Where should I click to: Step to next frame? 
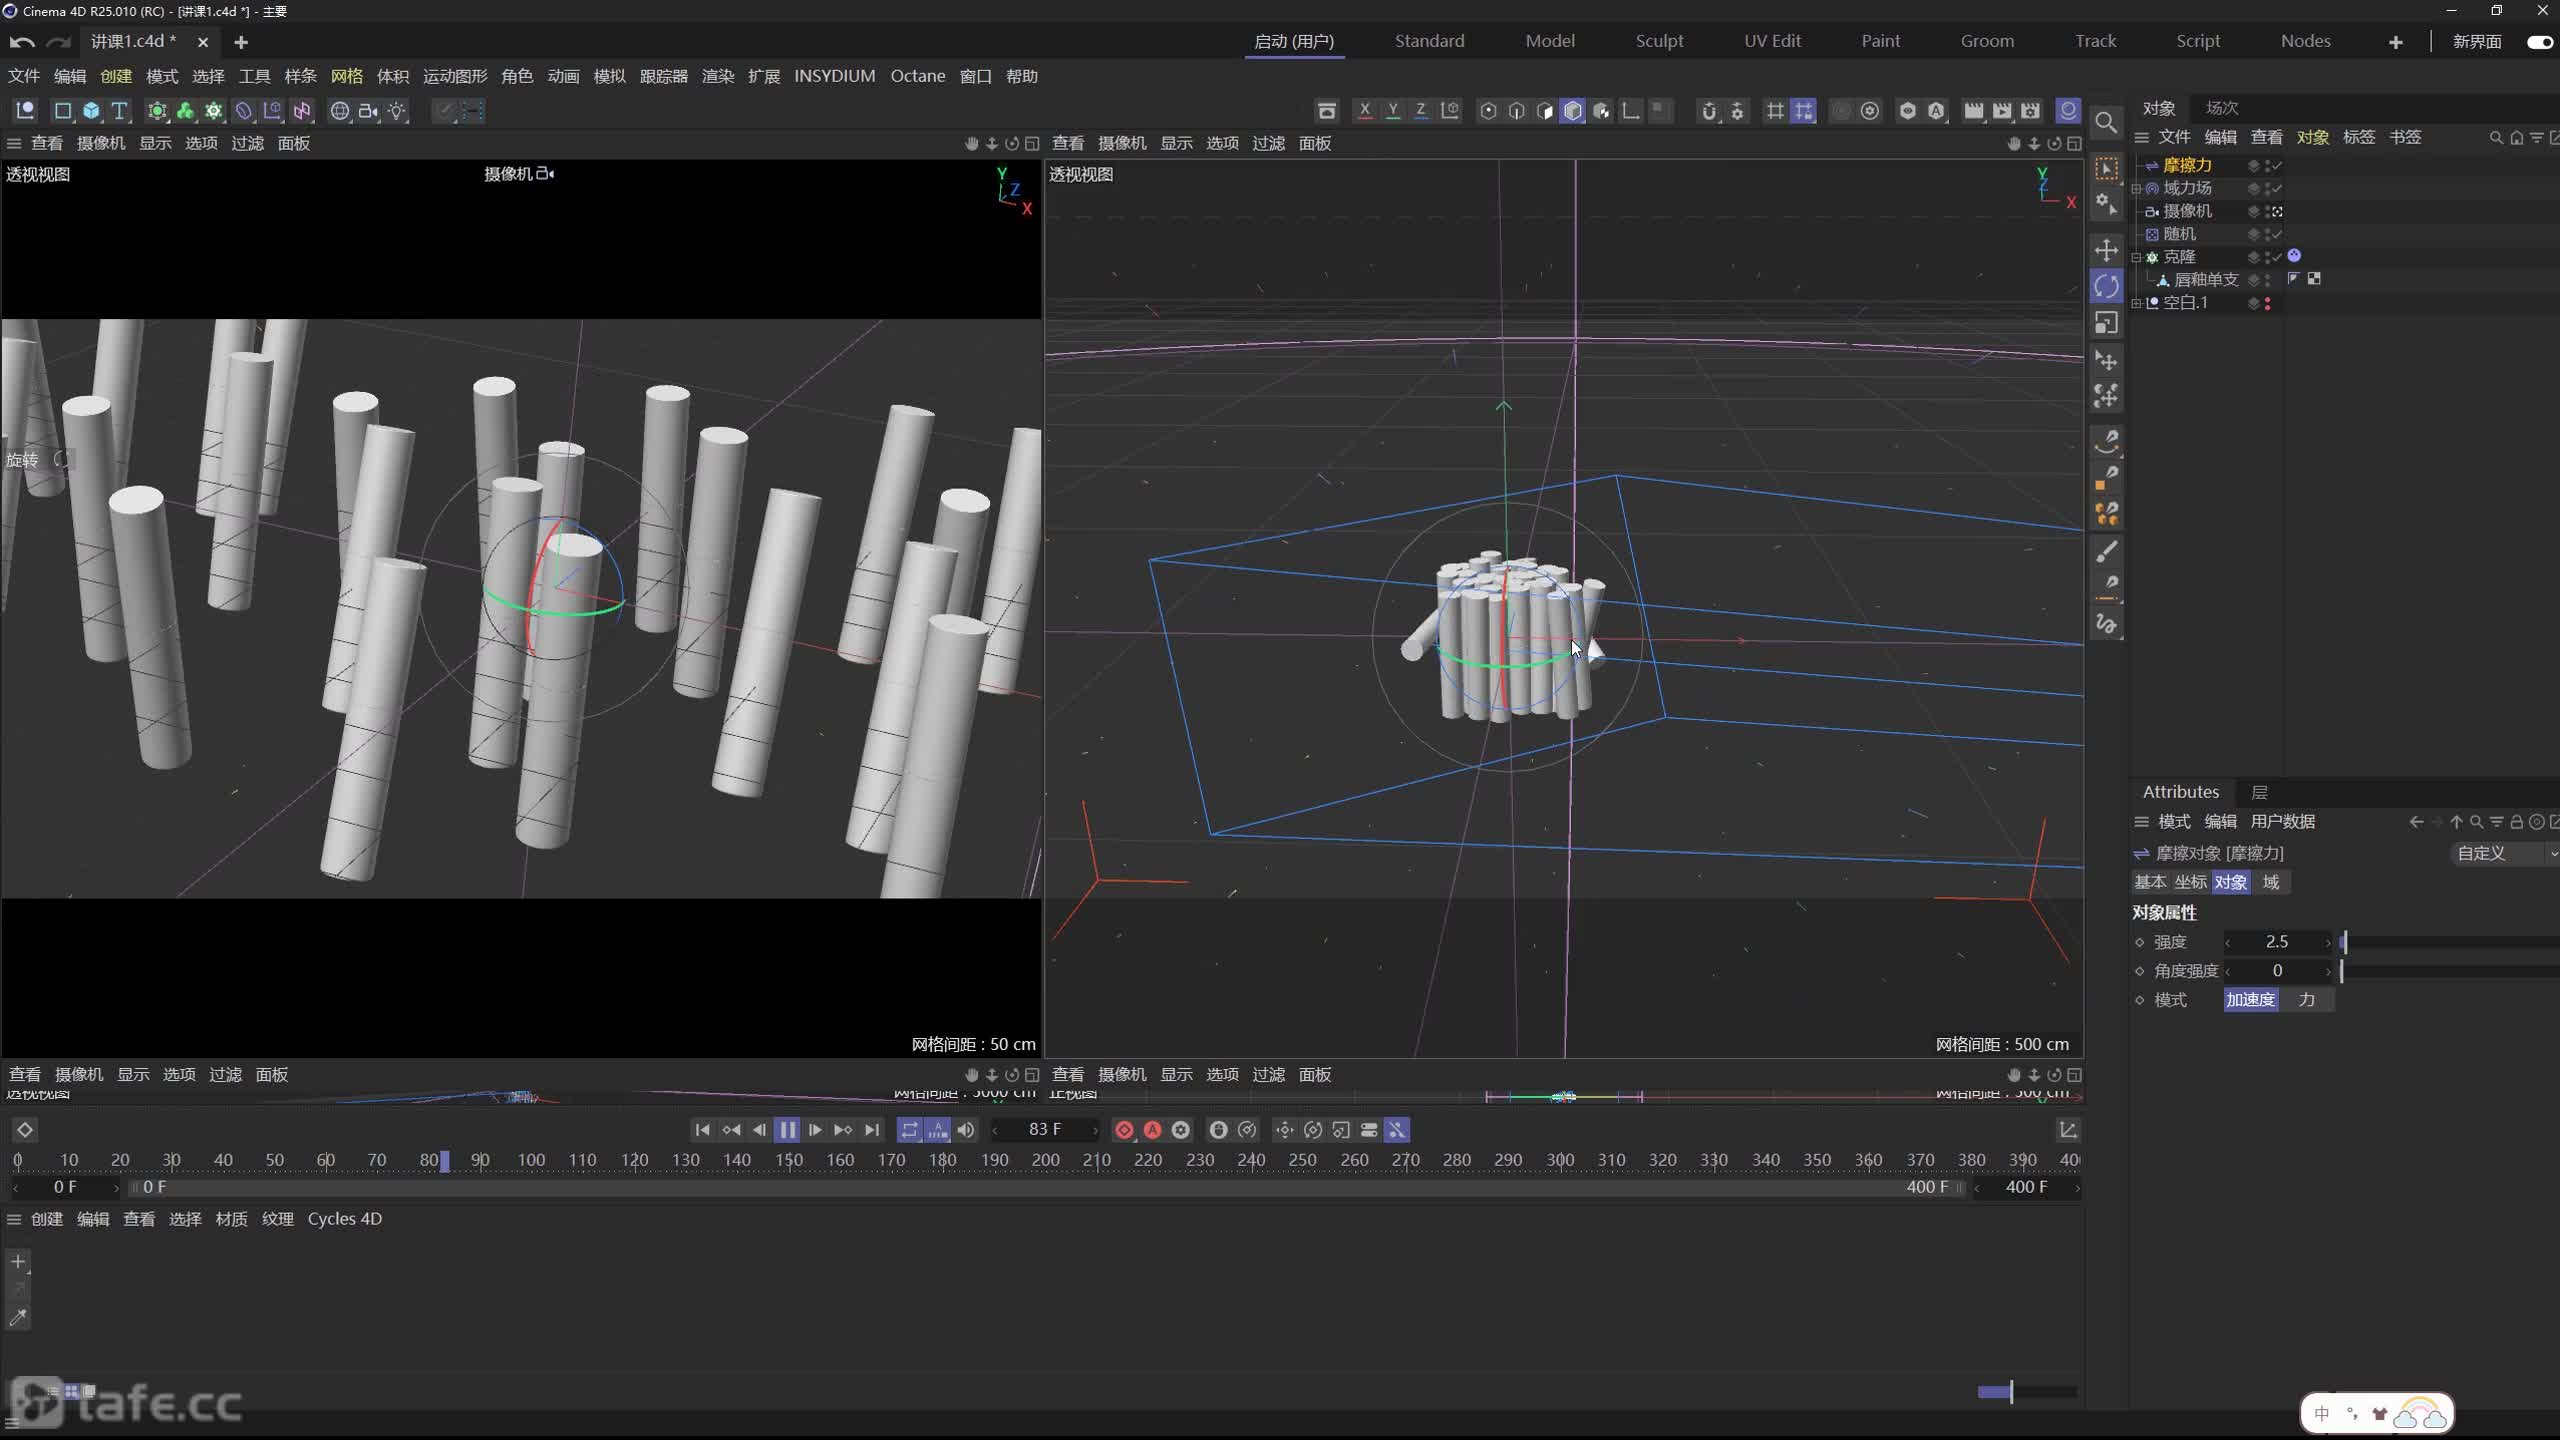coord(815,1130)
